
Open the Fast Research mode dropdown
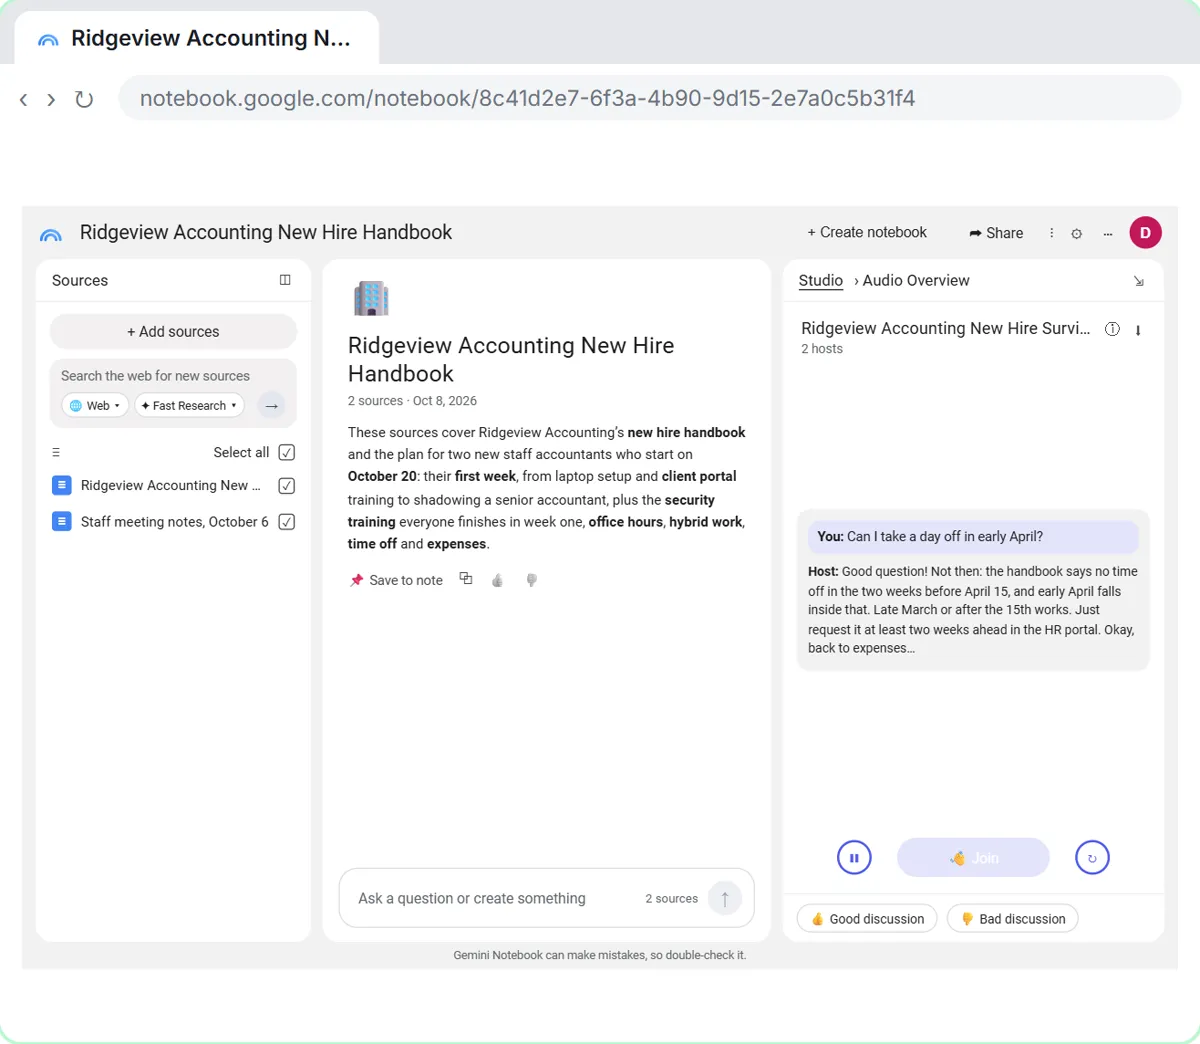click(190, 405)
